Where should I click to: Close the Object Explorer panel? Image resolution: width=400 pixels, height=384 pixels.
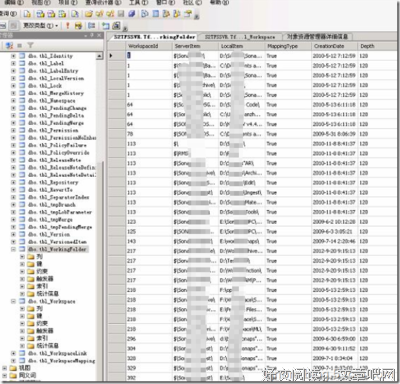(x=99, y=35)
